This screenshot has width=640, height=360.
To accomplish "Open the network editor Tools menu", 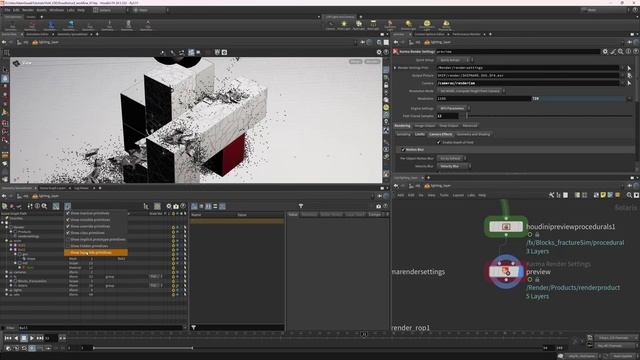I will point(444,195).
